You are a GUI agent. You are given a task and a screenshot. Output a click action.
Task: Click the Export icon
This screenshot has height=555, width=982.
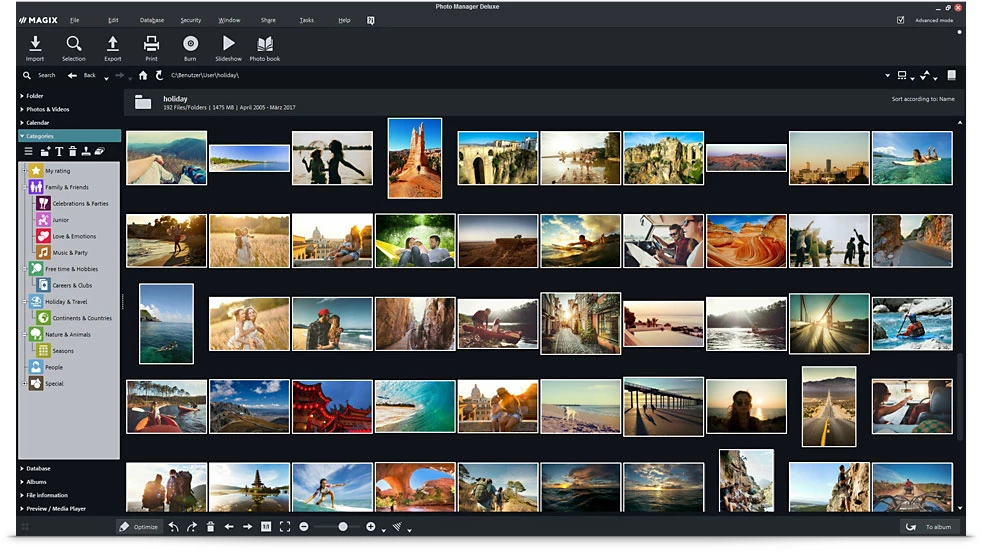(112, 47)
